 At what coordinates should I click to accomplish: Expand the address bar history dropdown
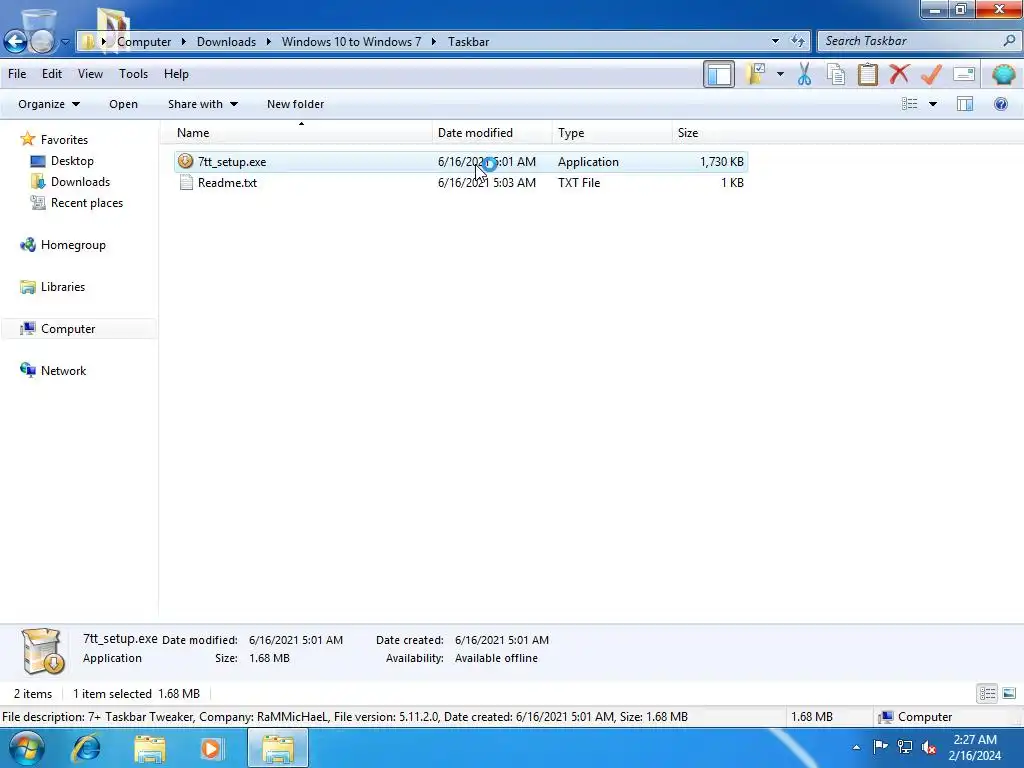point(775,41)
